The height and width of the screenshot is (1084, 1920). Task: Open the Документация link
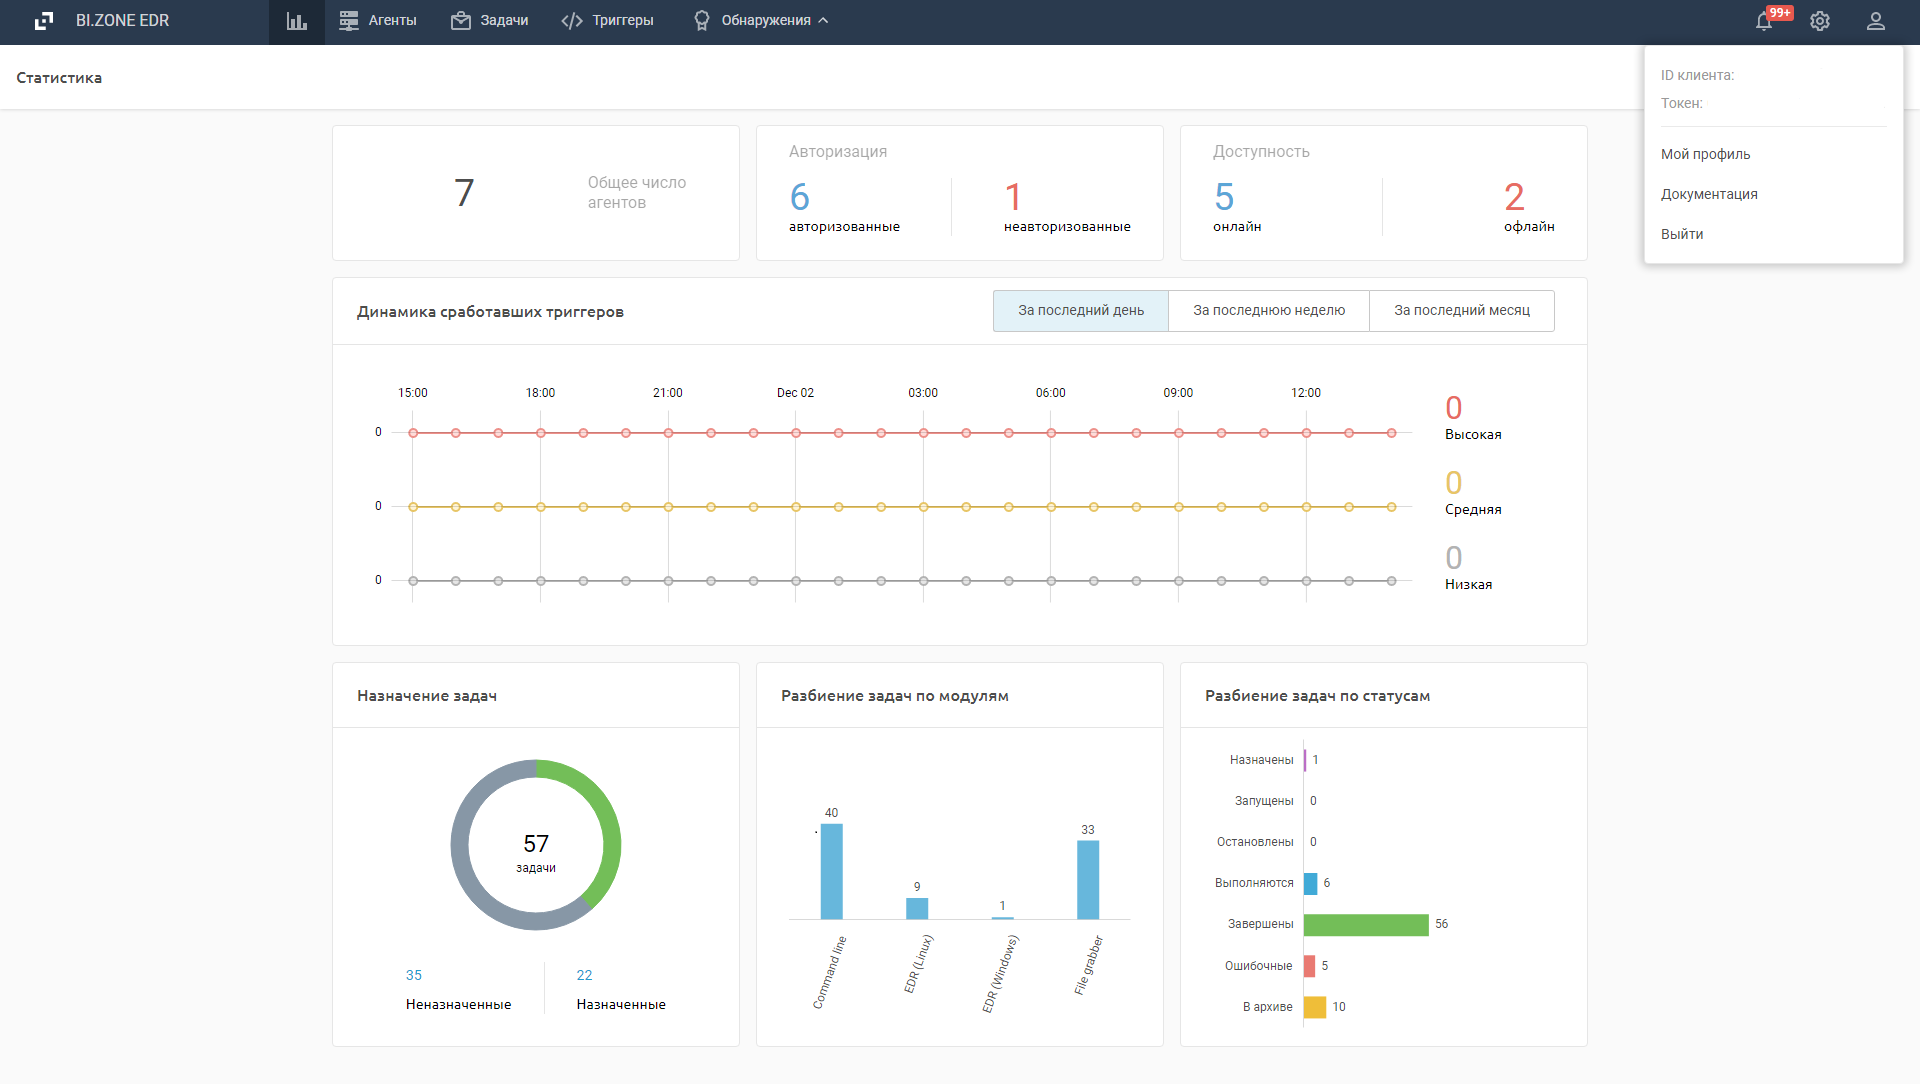(x=1708, y=194)
